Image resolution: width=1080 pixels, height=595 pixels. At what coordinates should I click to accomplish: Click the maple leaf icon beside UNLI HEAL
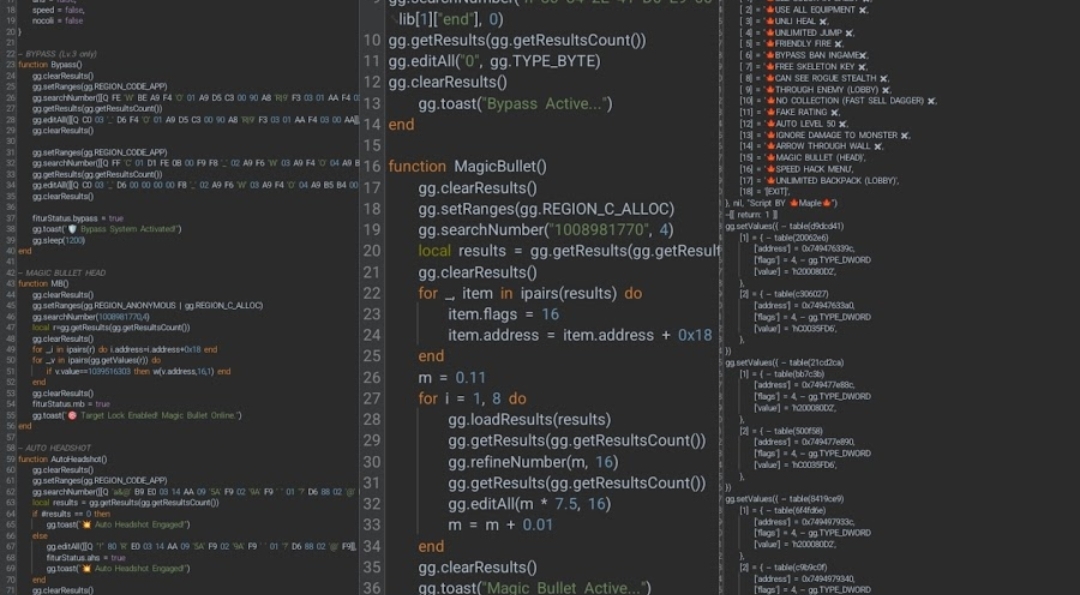(770, 21)
